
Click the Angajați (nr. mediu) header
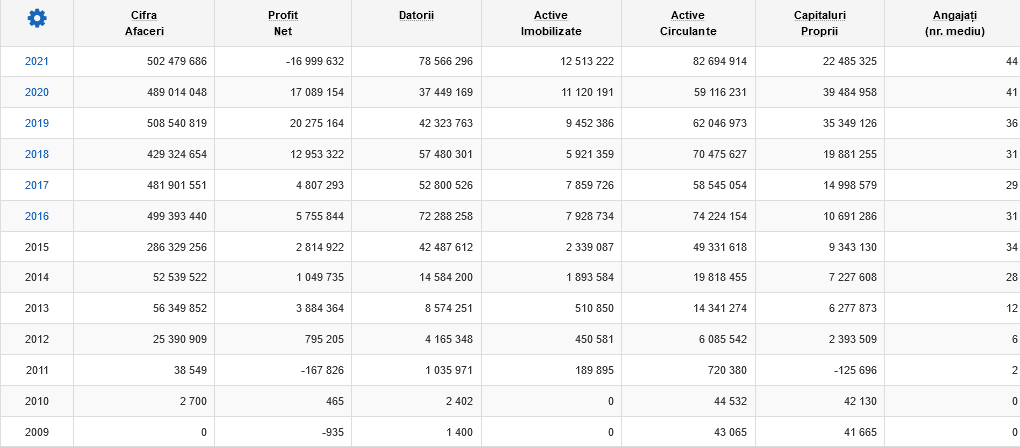[955, 23]
